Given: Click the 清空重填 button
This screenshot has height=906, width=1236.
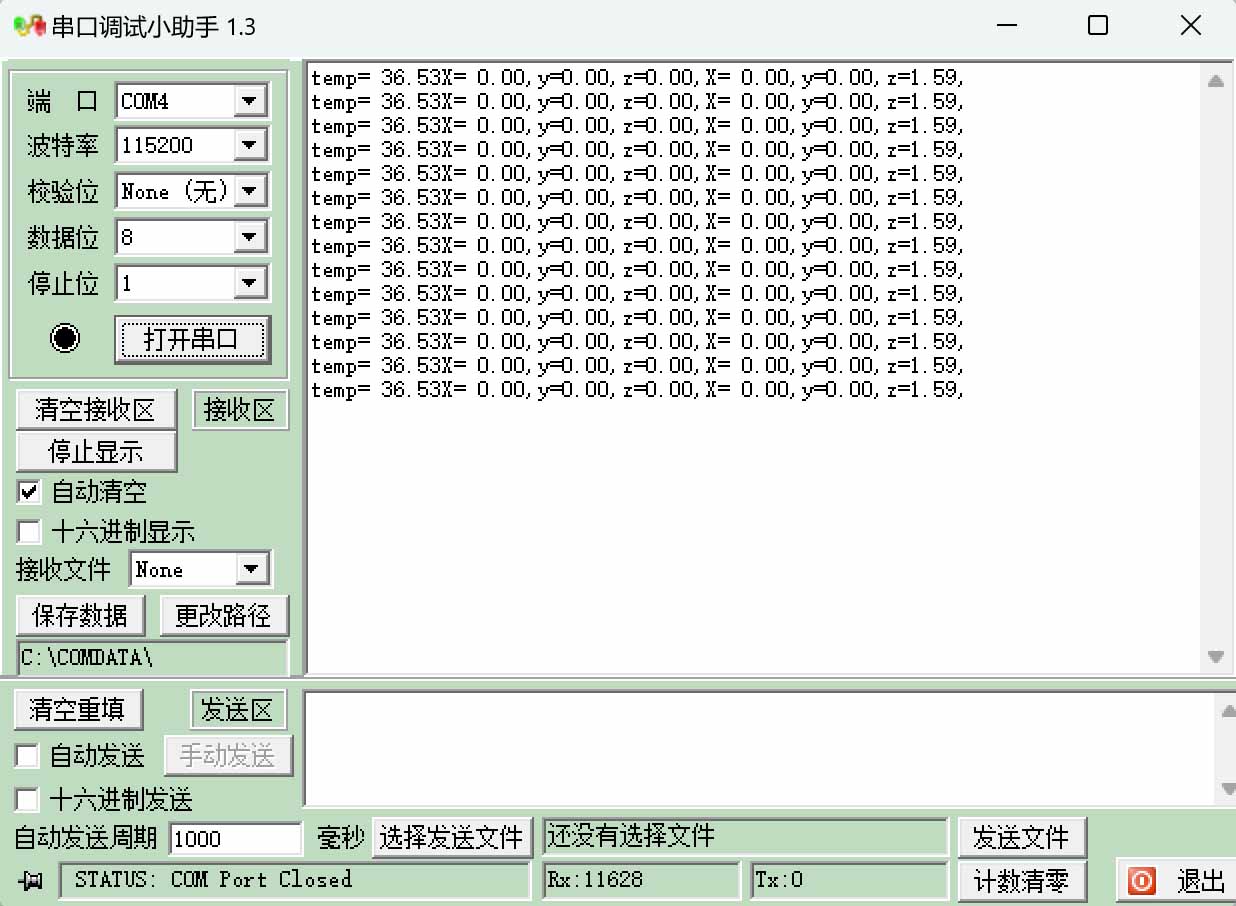Looking at the screenshot, I should [x=78, y=709].
